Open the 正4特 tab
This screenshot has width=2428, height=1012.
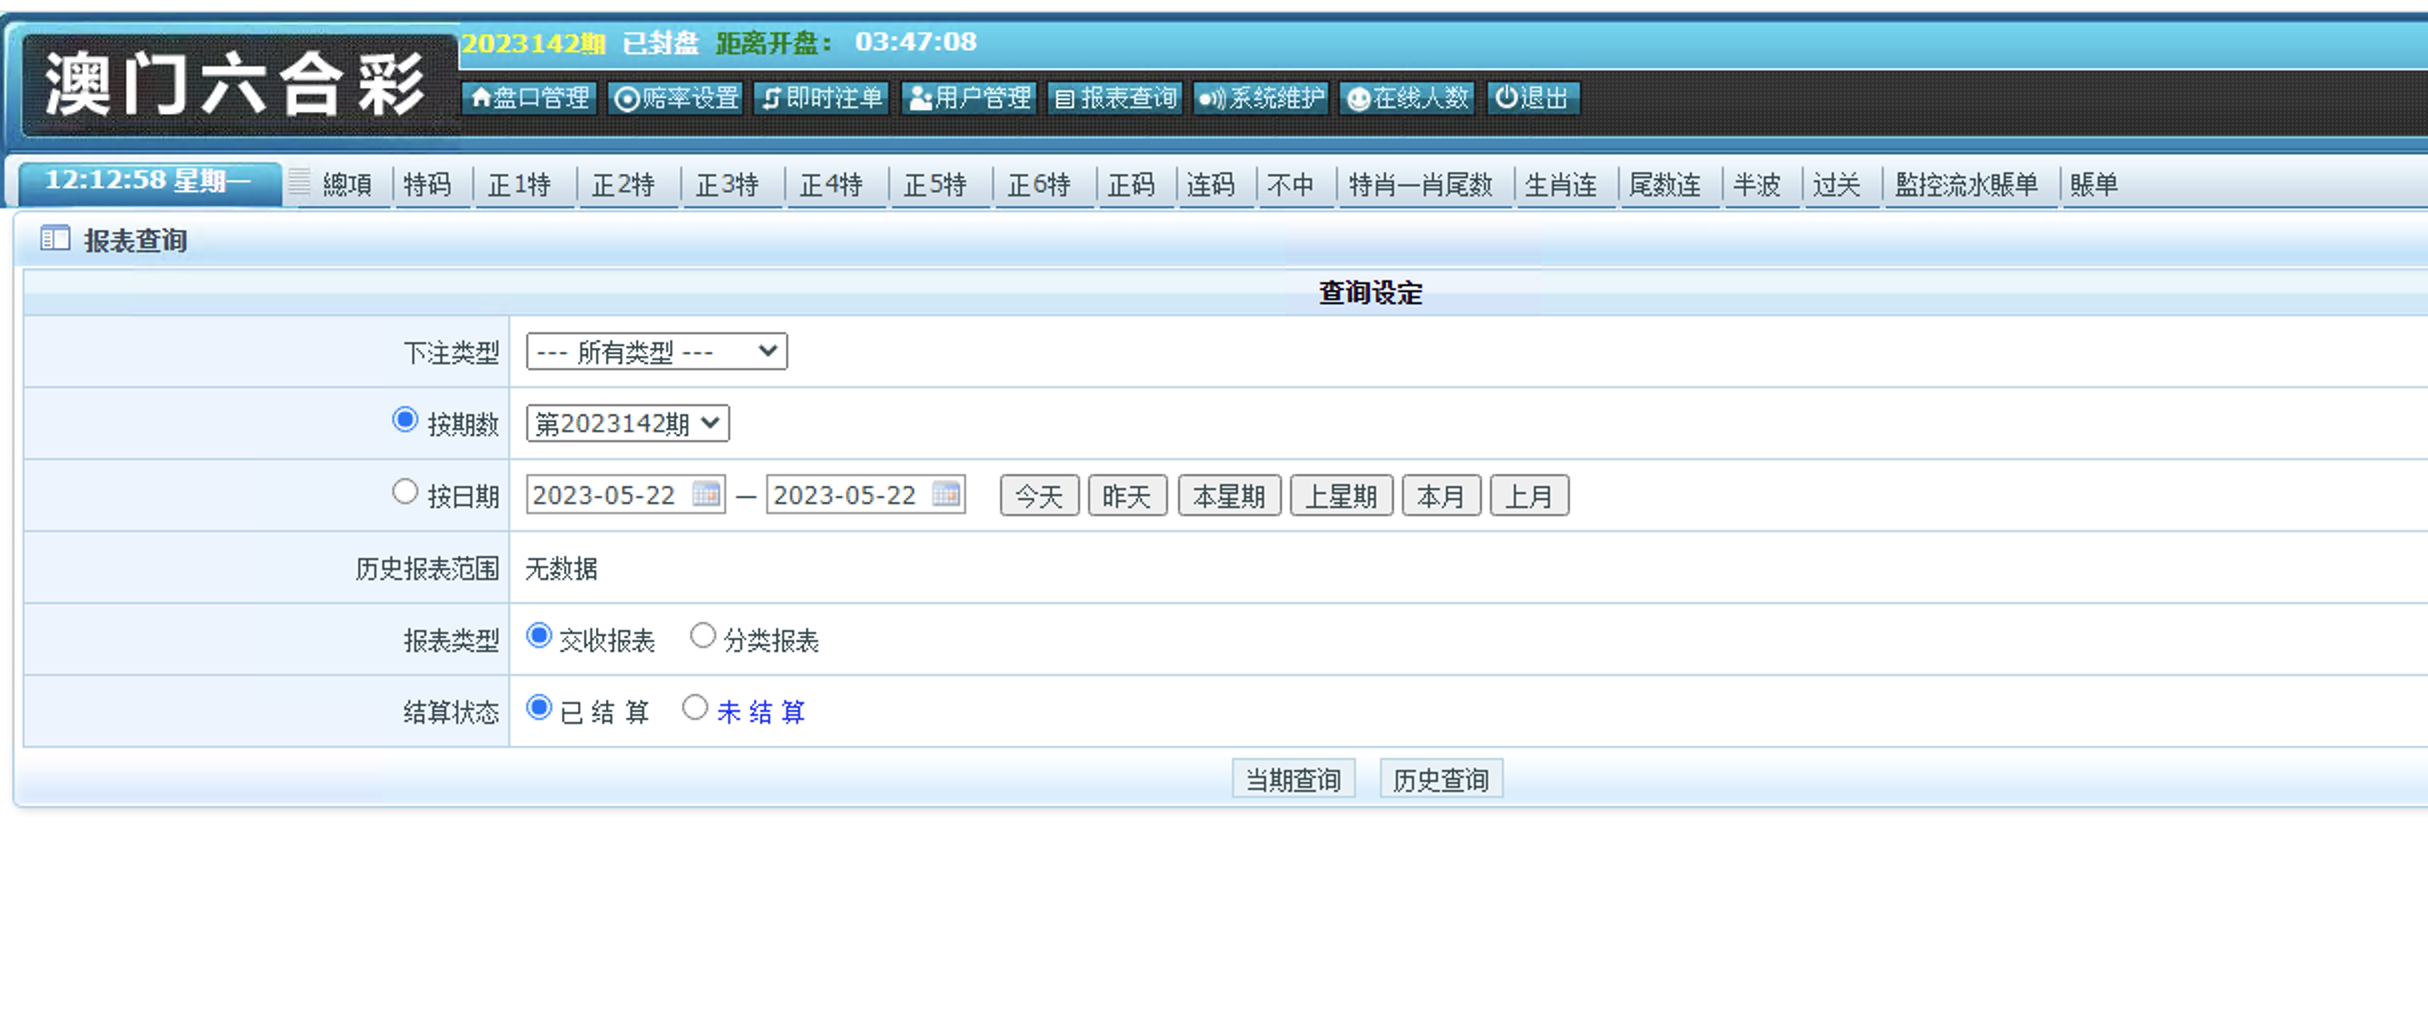(x=831, y=185)
